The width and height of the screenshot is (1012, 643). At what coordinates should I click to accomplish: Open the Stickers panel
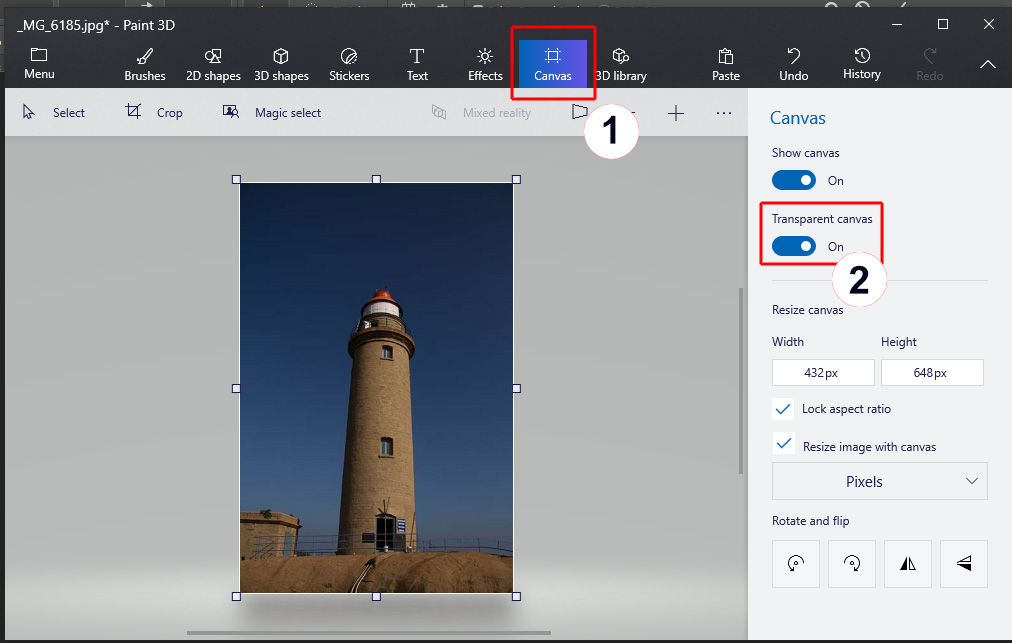[348, 62]
